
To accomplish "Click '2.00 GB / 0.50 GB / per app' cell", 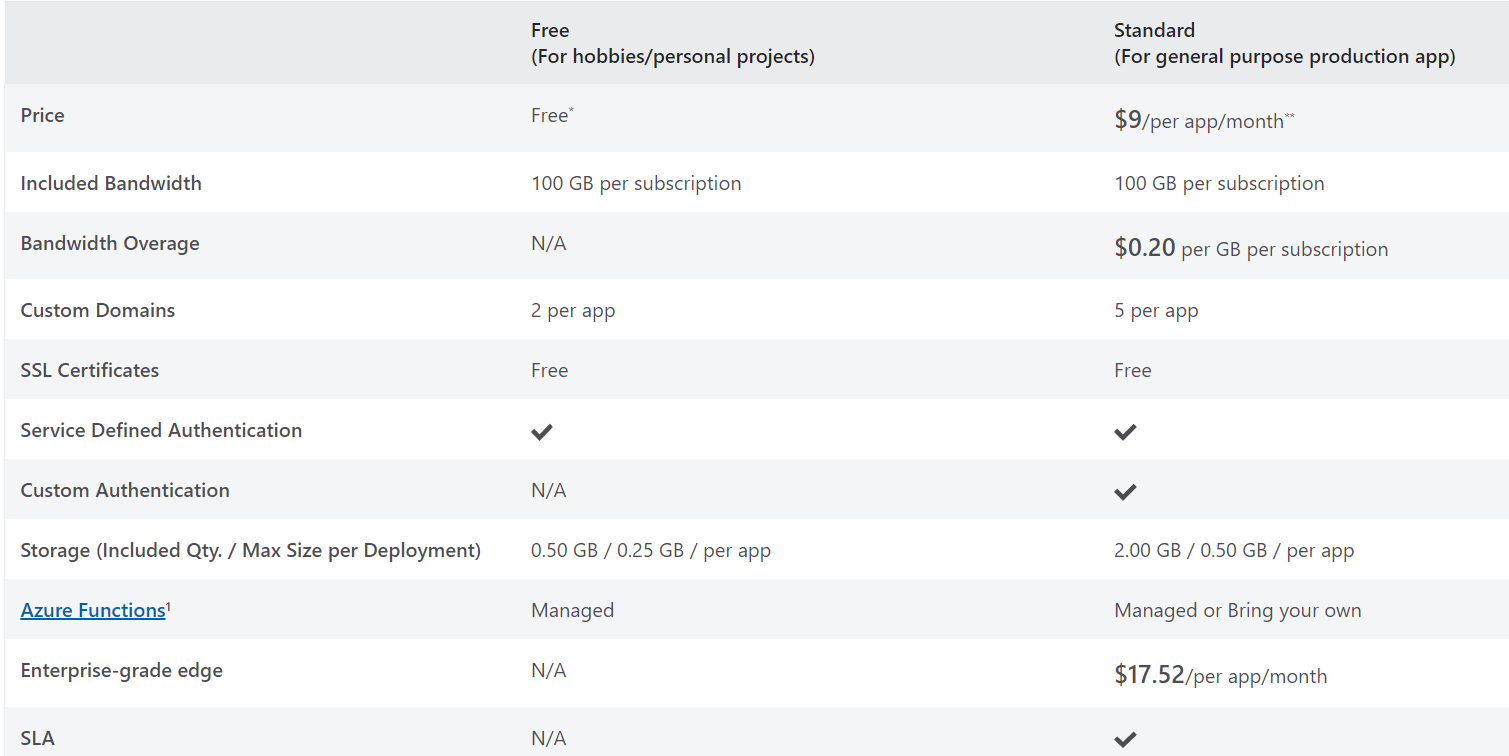I will coord(1234,550).
